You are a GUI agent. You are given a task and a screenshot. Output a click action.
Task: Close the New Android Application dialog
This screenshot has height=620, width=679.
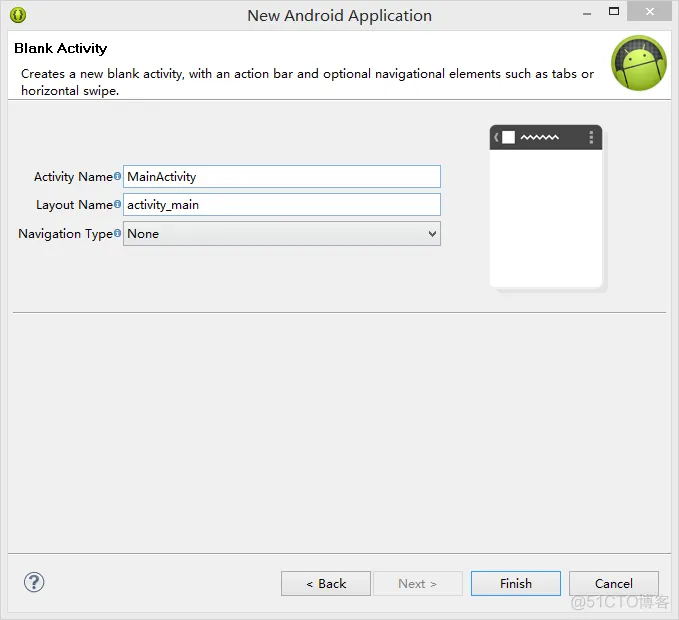click(x=650, y=11)
